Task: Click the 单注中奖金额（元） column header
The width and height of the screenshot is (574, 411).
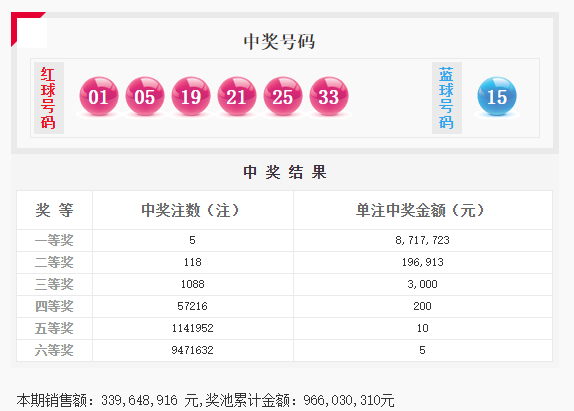Action: pyautogui.click(x=420, y=210)
